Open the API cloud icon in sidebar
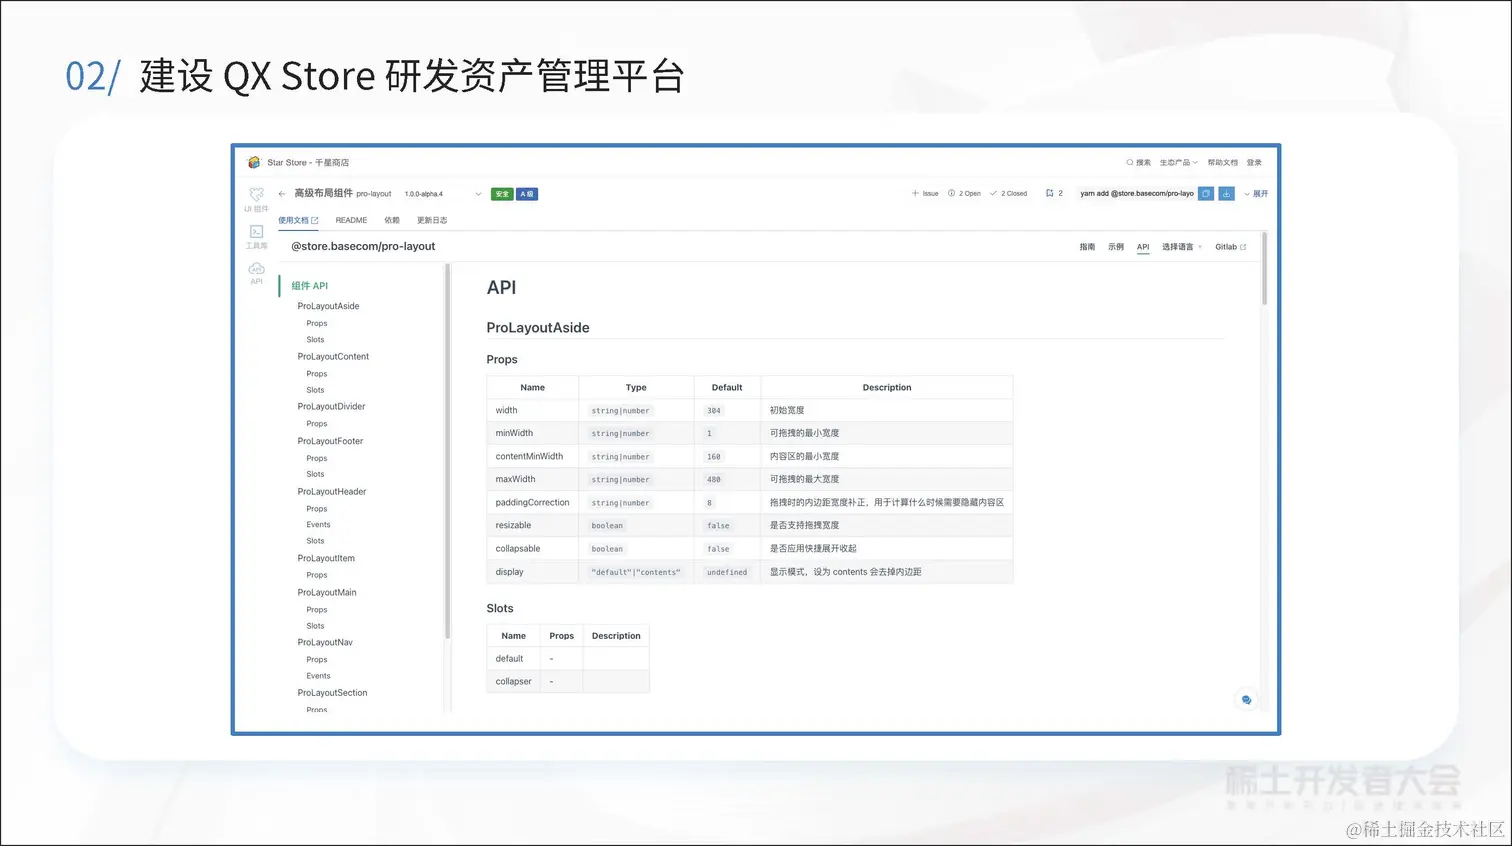1512x846 pixels. tap(256, 272)
